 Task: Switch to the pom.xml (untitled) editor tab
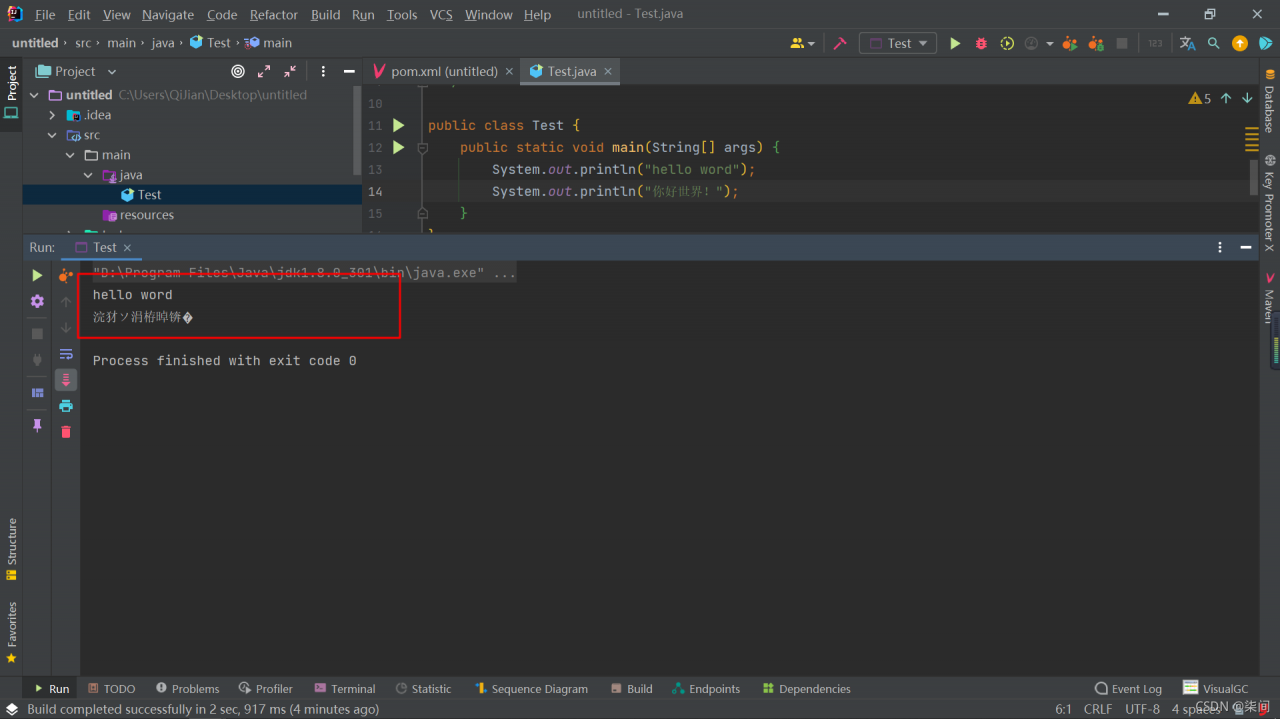pos(443,71)
